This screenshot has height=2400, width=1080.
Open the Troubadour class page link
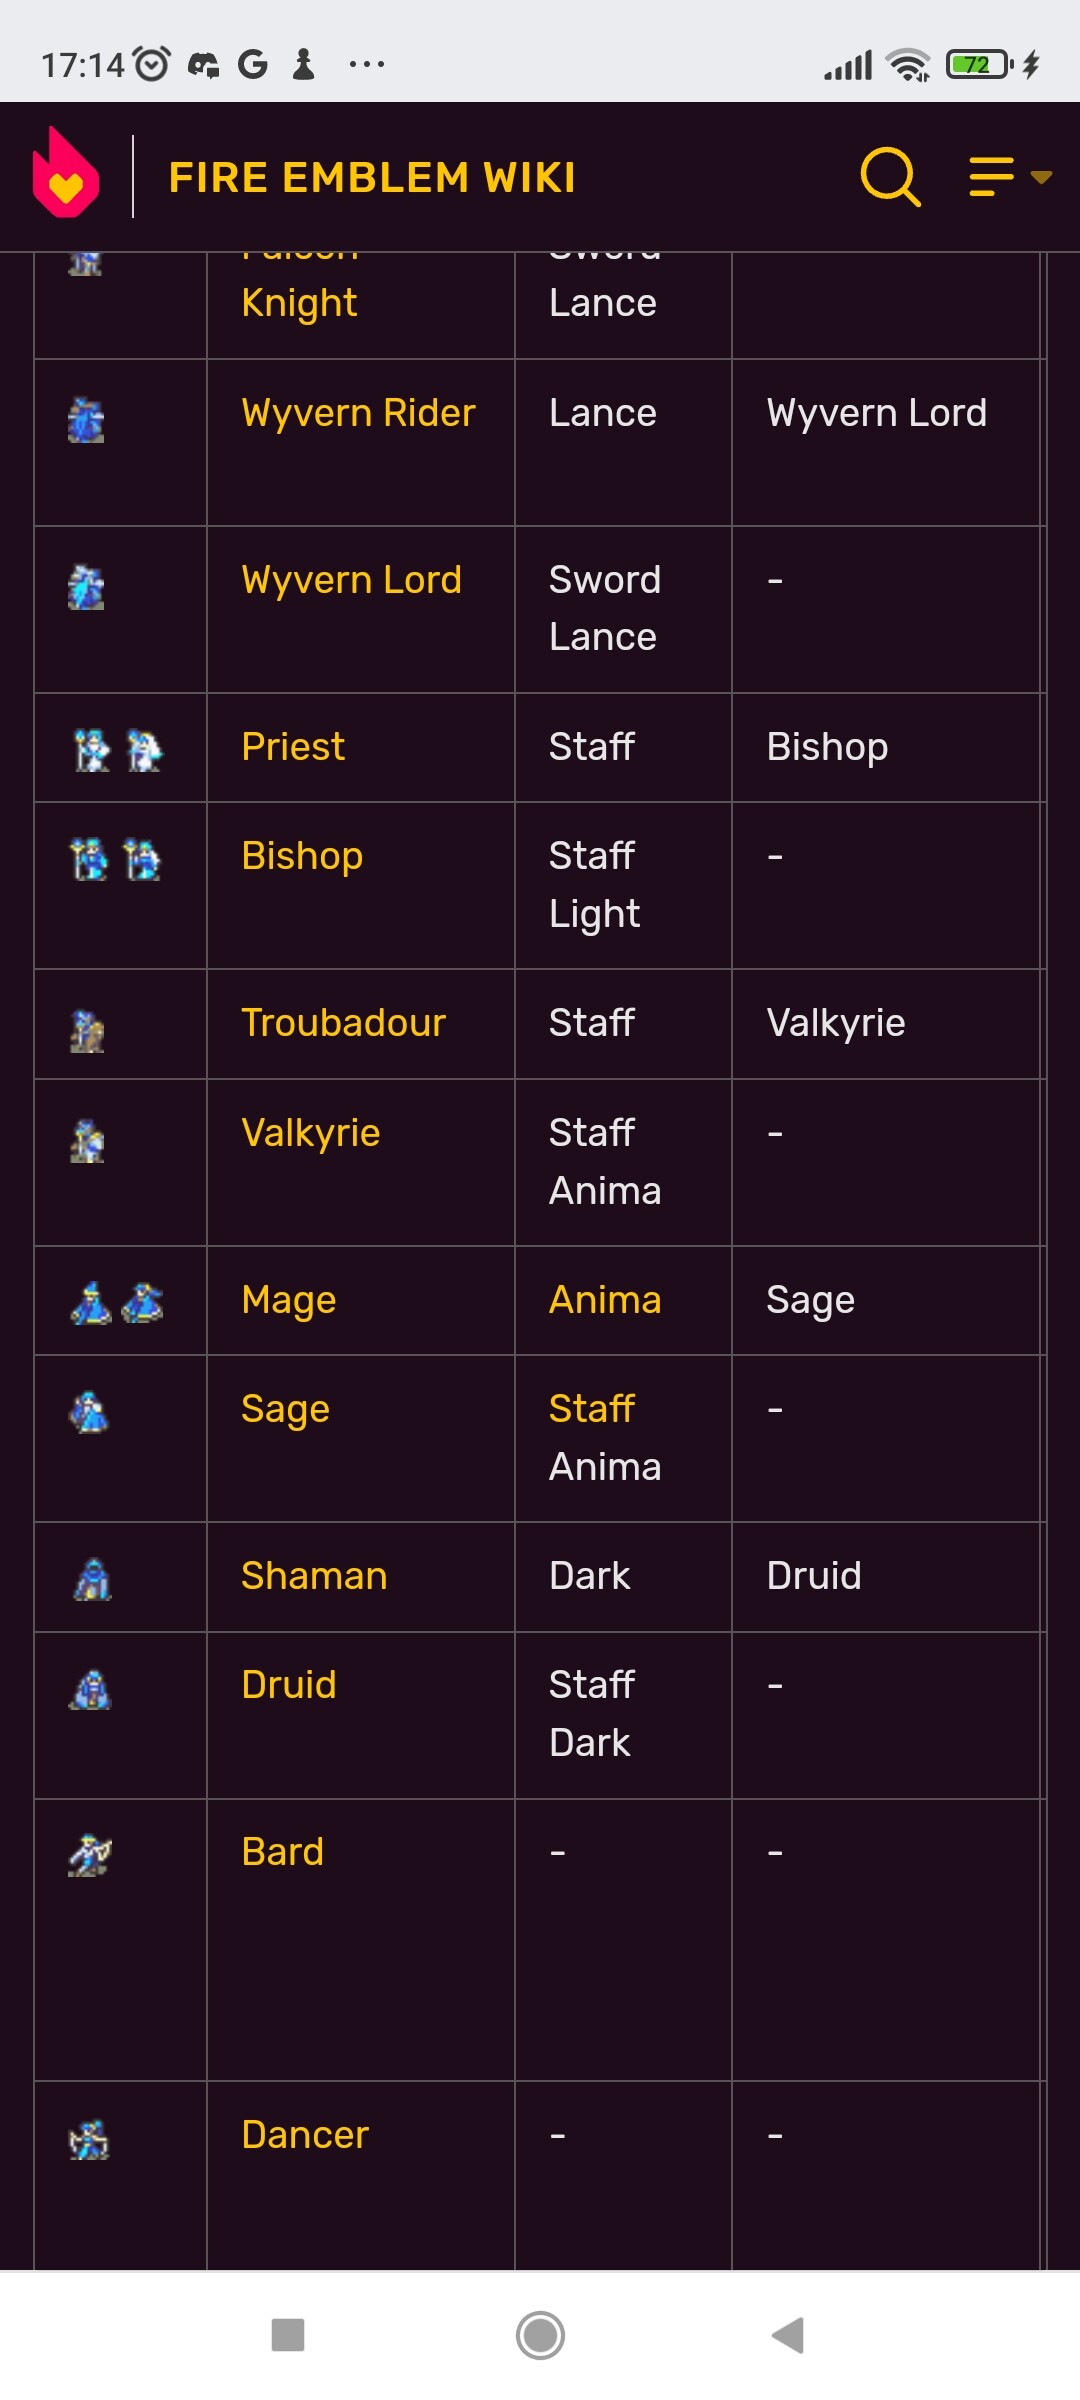pos(343,1023)
